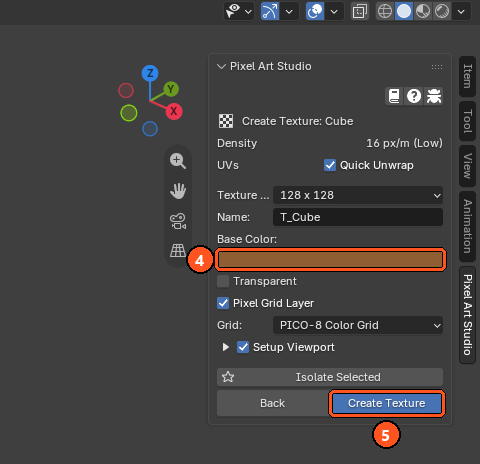Image resolution: width=480 pixels, height=464 pixels.
Task: Click the checkerboard texture icon
Action: [226, 121]
